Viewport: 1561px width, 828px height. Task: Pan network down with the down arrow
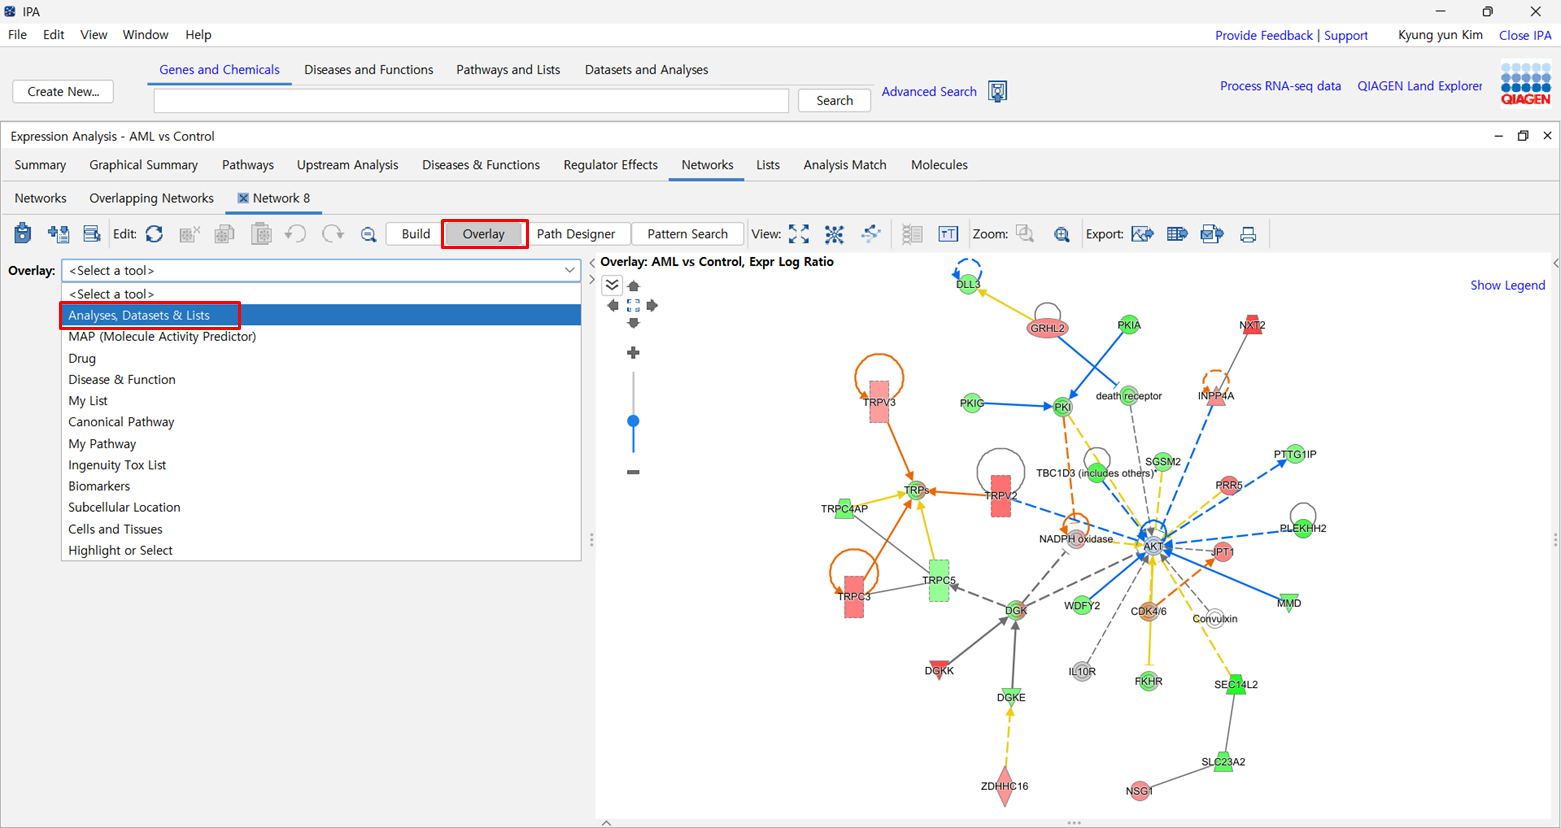coord(633,323)
